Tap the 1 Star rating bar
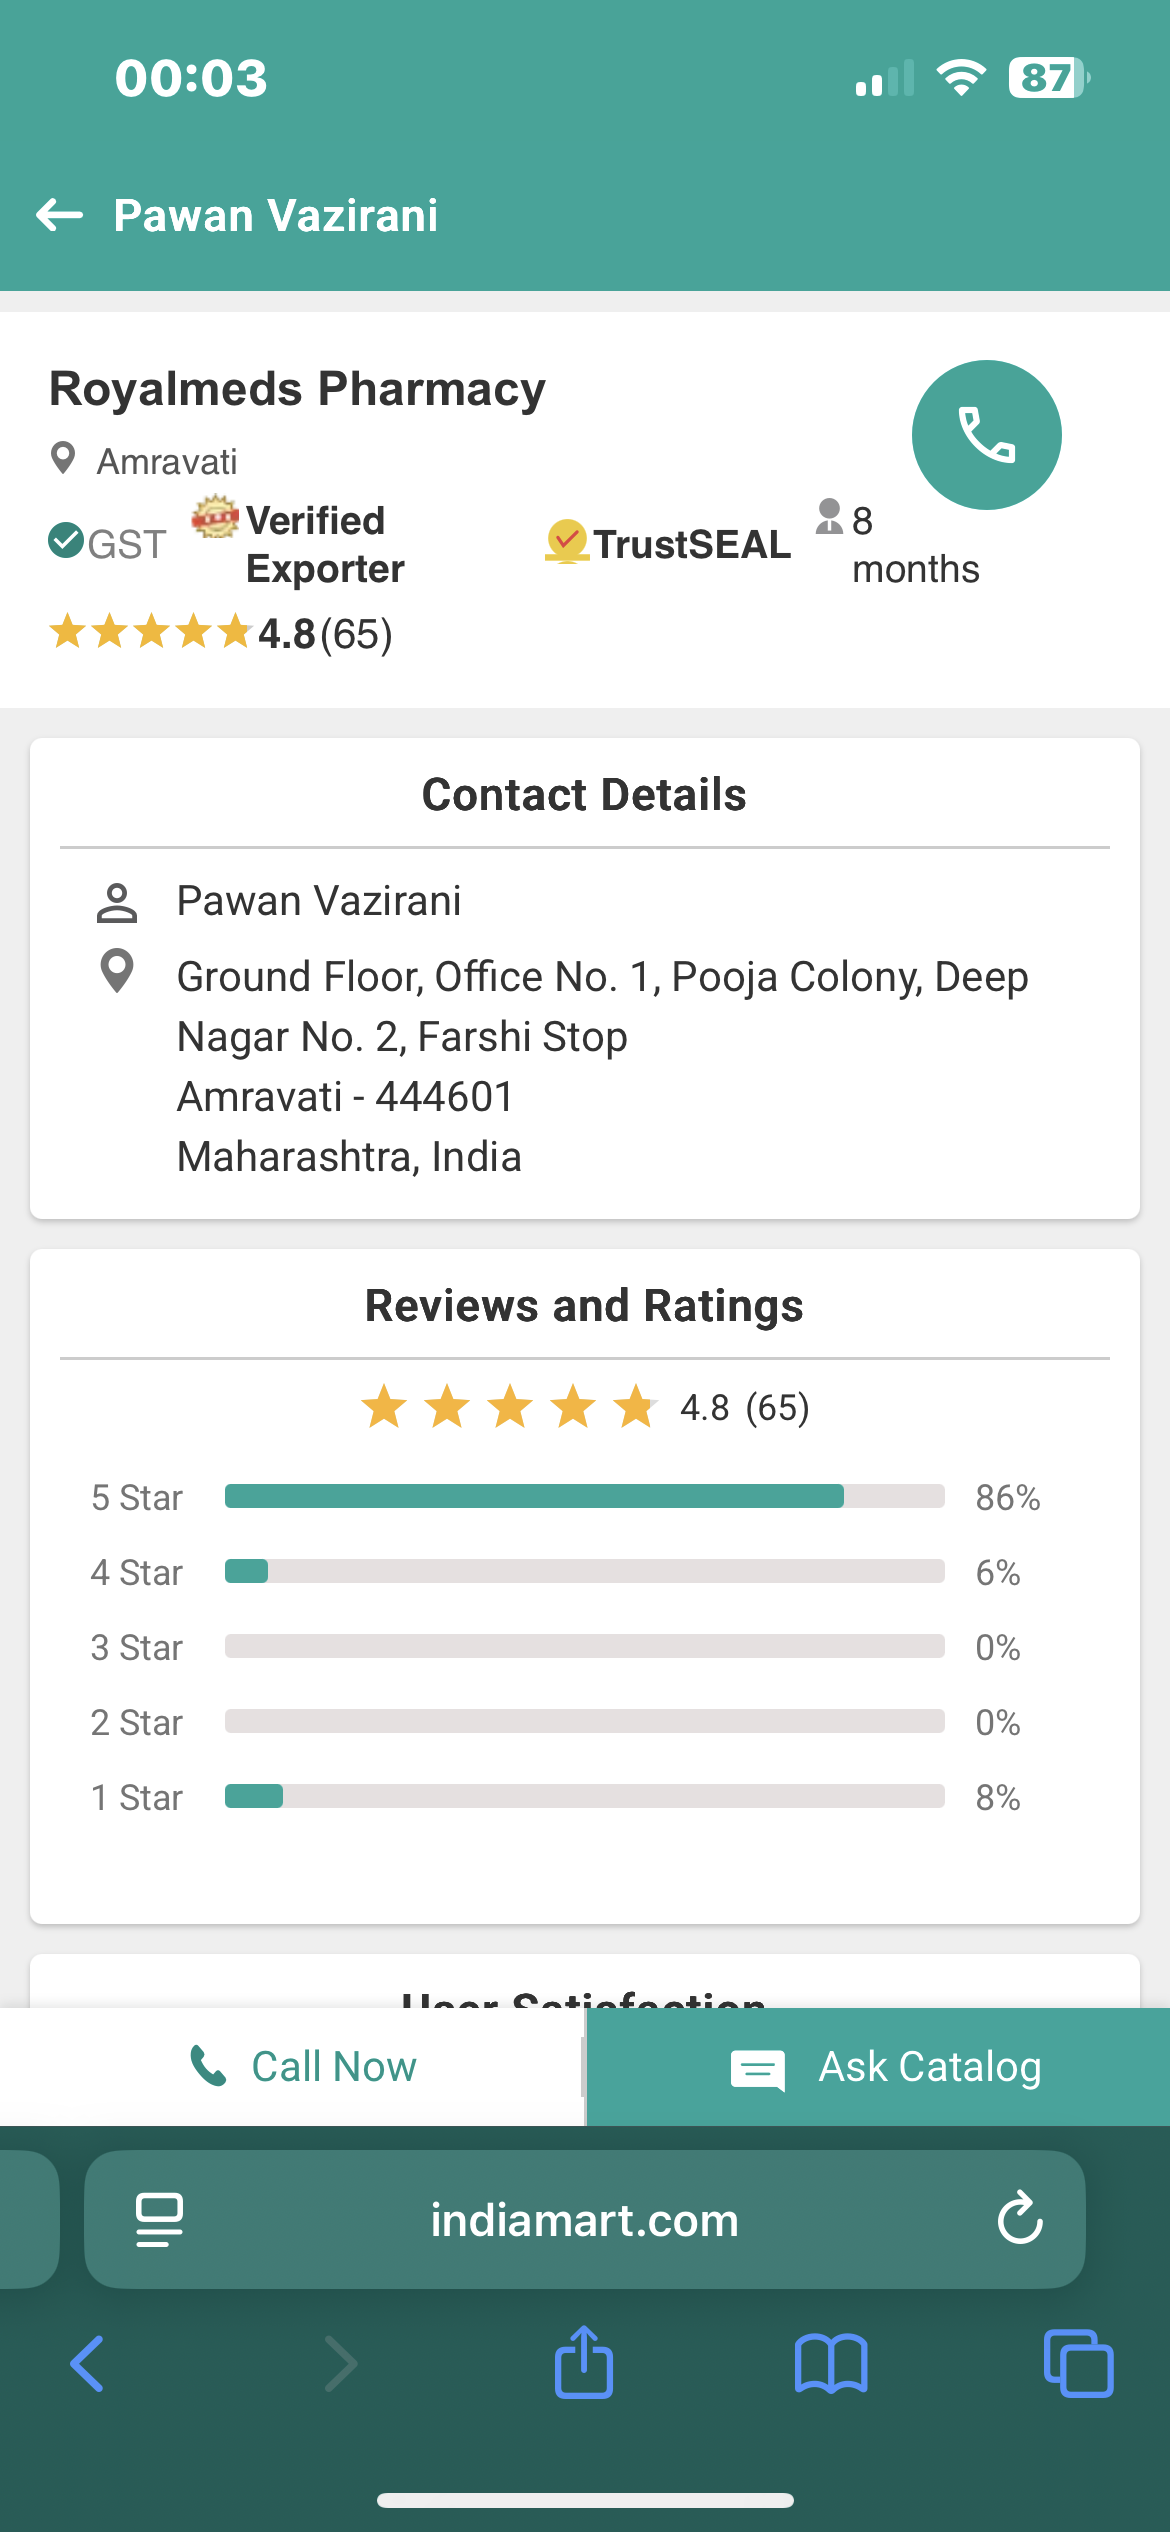This screenshot has height=2532, width=1170. click(x=584, y=1796)
